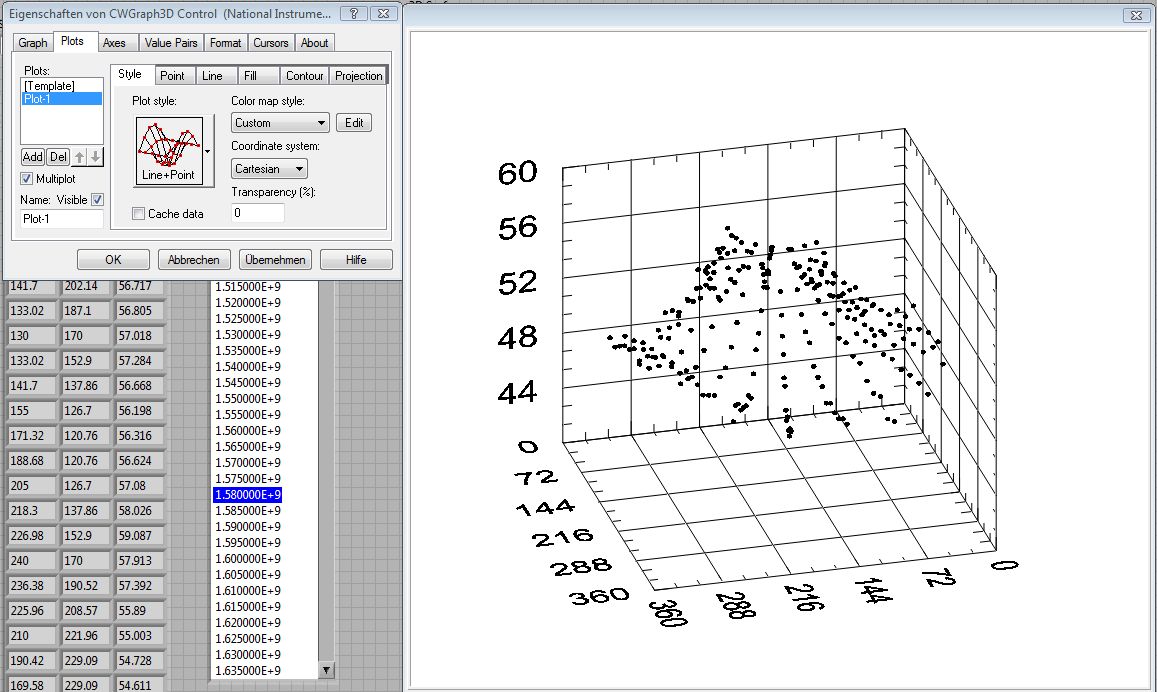Click the dialog's question mark help icon
The height and width of the screenshot is (692, 1157).
click(353, 14)
